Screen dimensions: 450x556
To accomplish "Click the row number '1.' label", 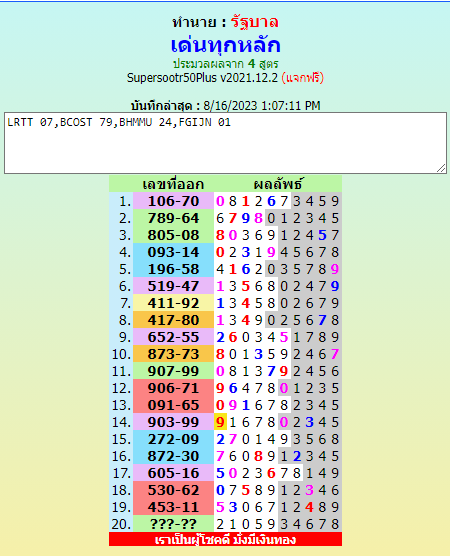I will coord(125,201).
